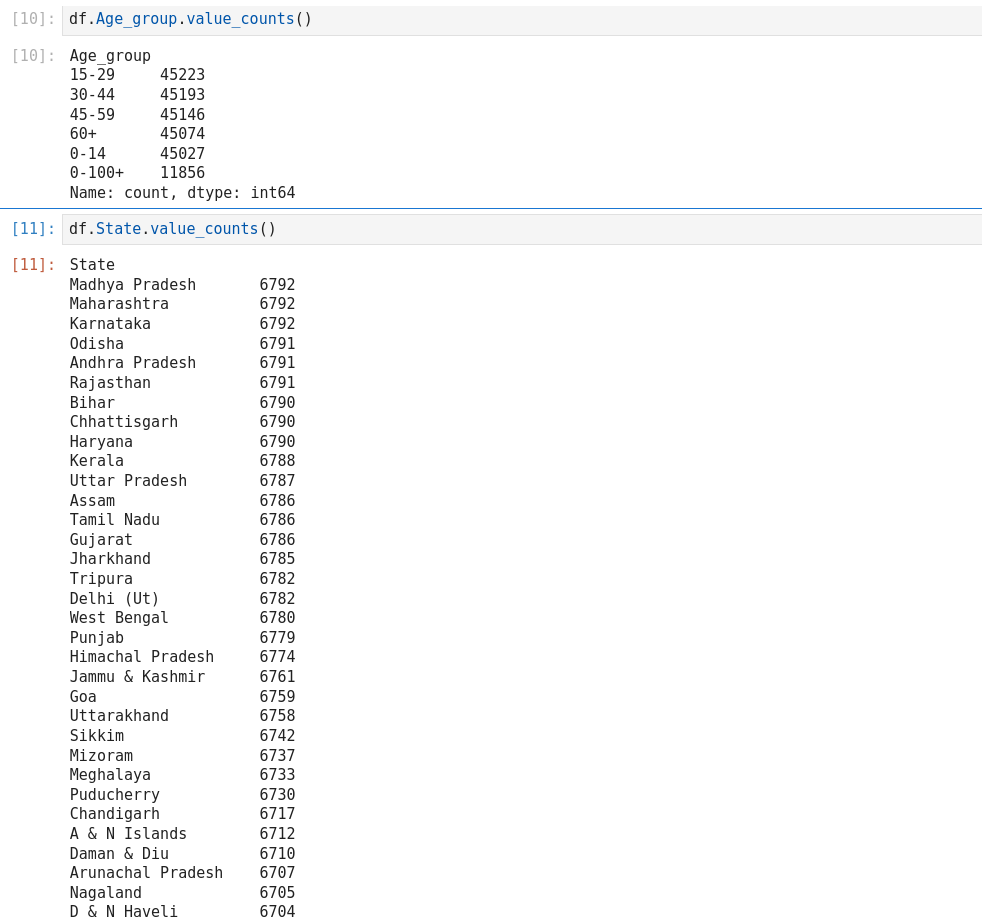Place cursor on 'State' in cell 11 code
Viewport: 982px width, 919px height.
point(118,229)
